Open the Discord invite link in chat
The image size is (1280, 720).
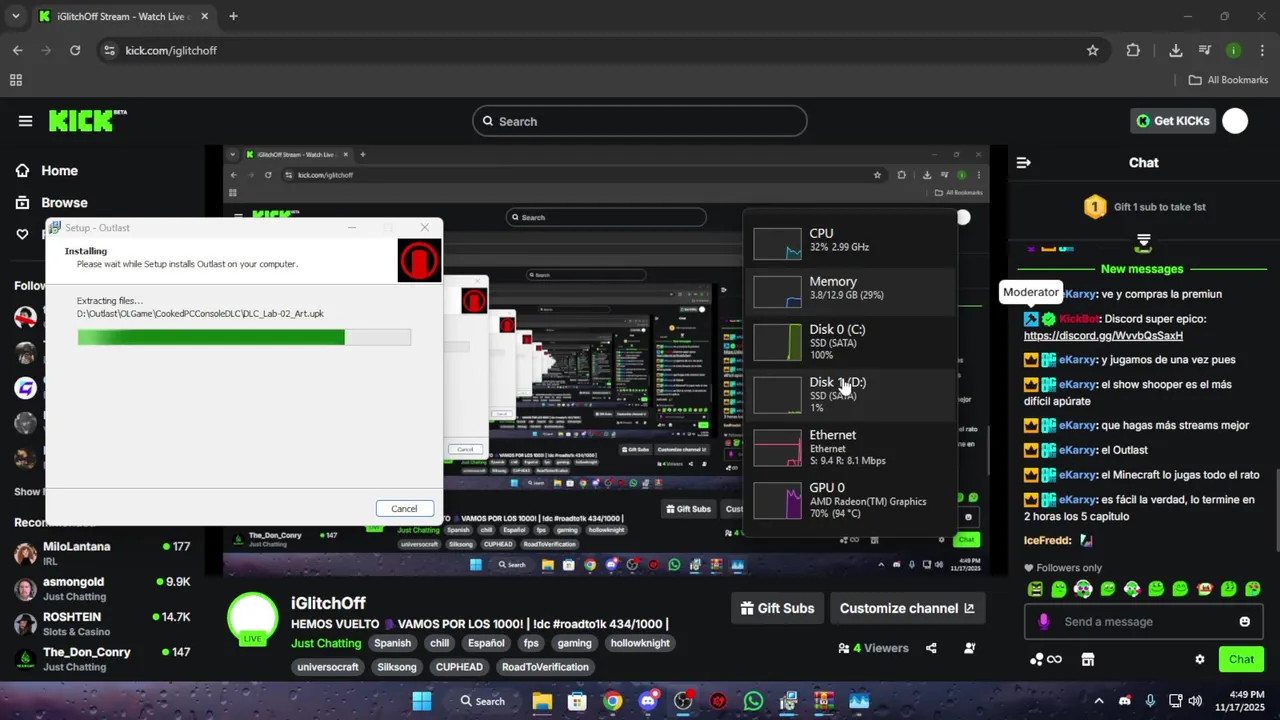coord(1103,336)
